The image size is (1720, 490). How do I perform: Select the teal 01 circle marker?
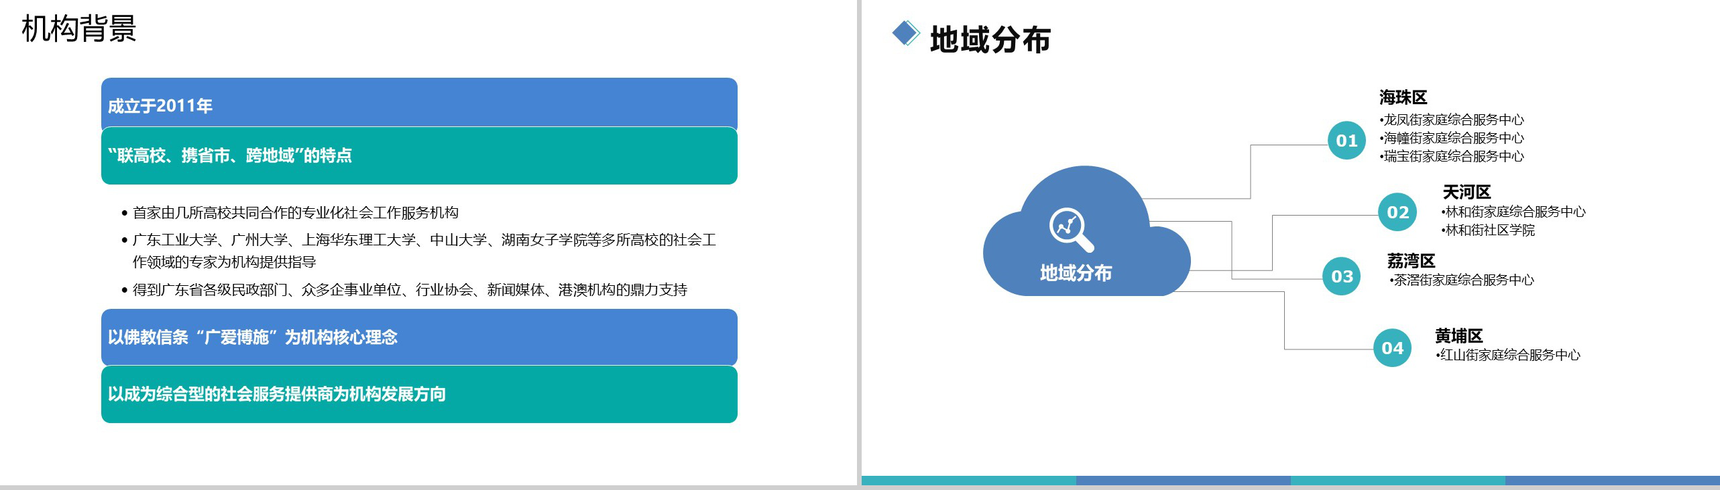pyautogui.click(x=1346, y=141)
